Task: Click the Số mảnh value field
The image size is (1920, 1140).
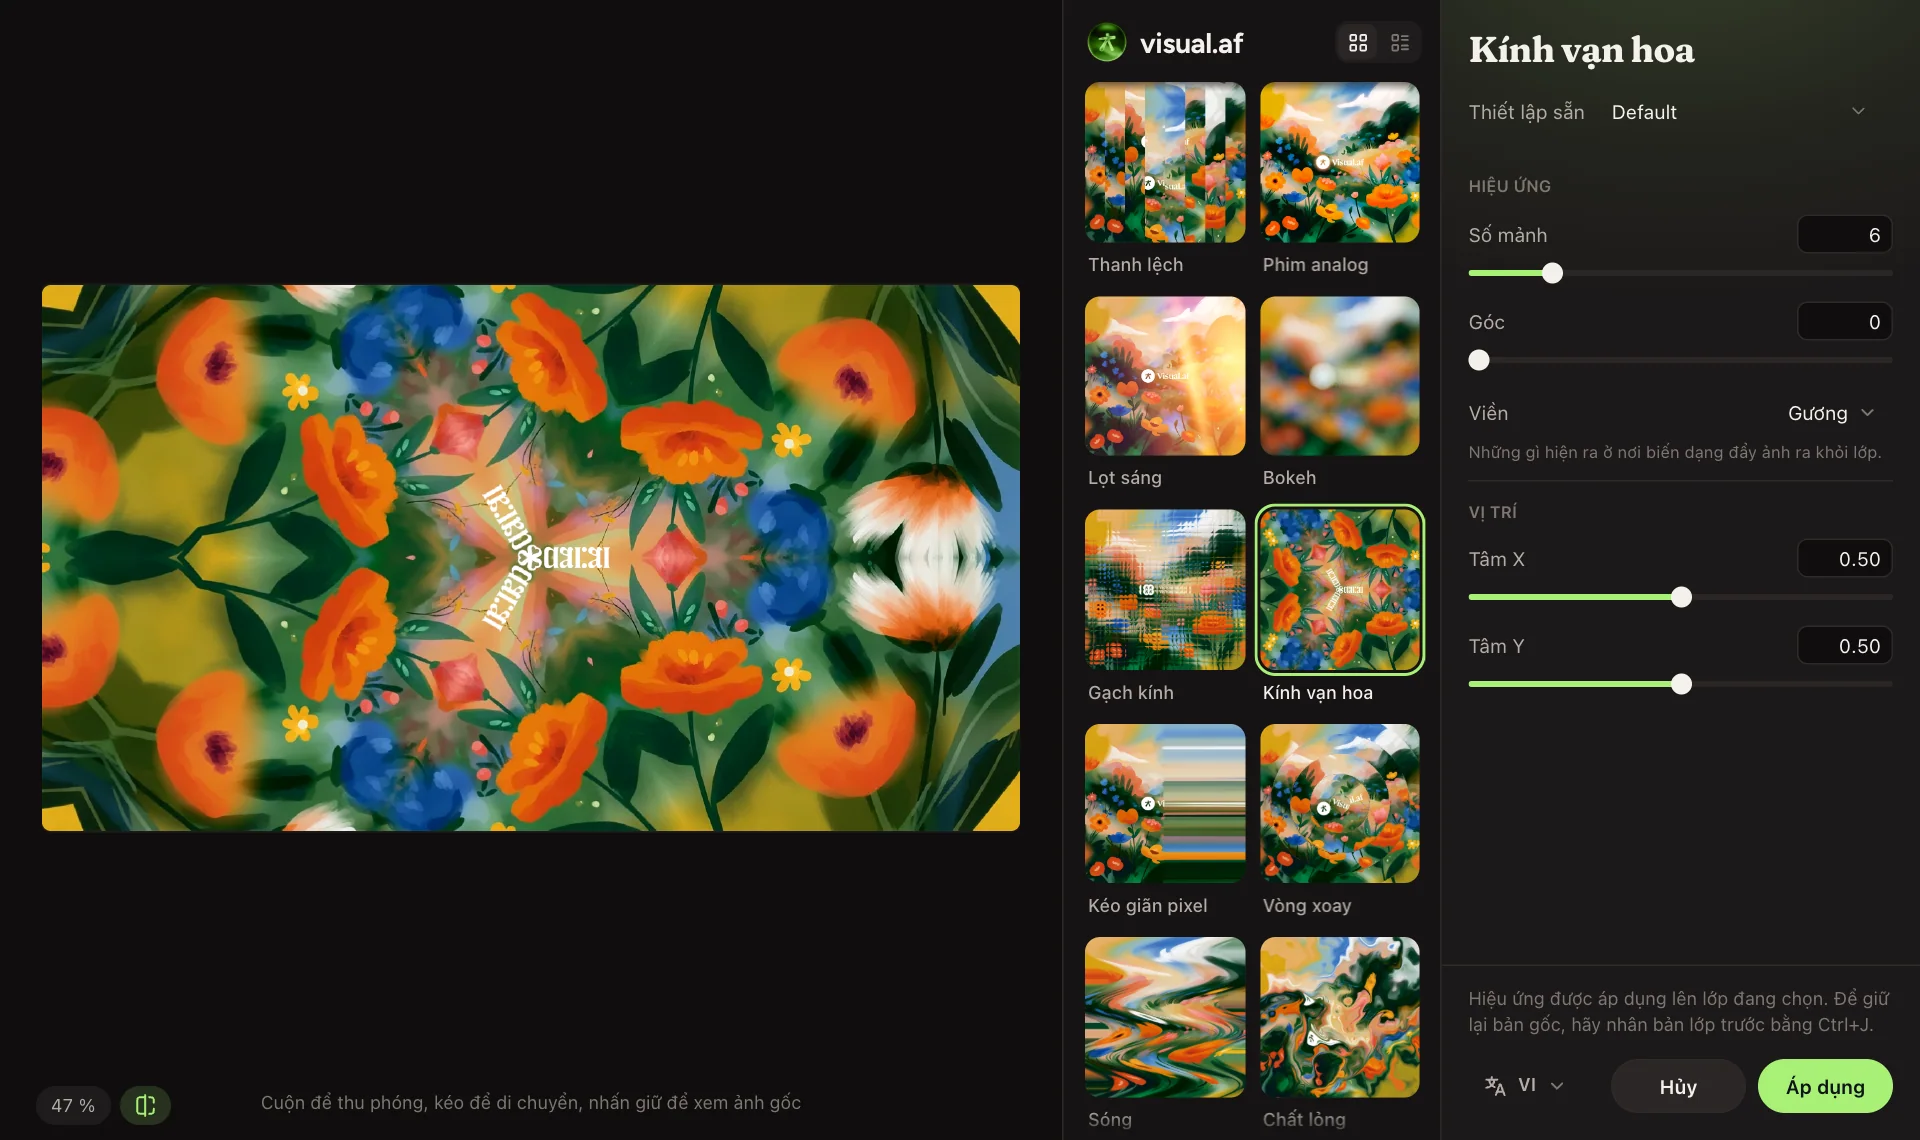Action: coord(1844,235)
